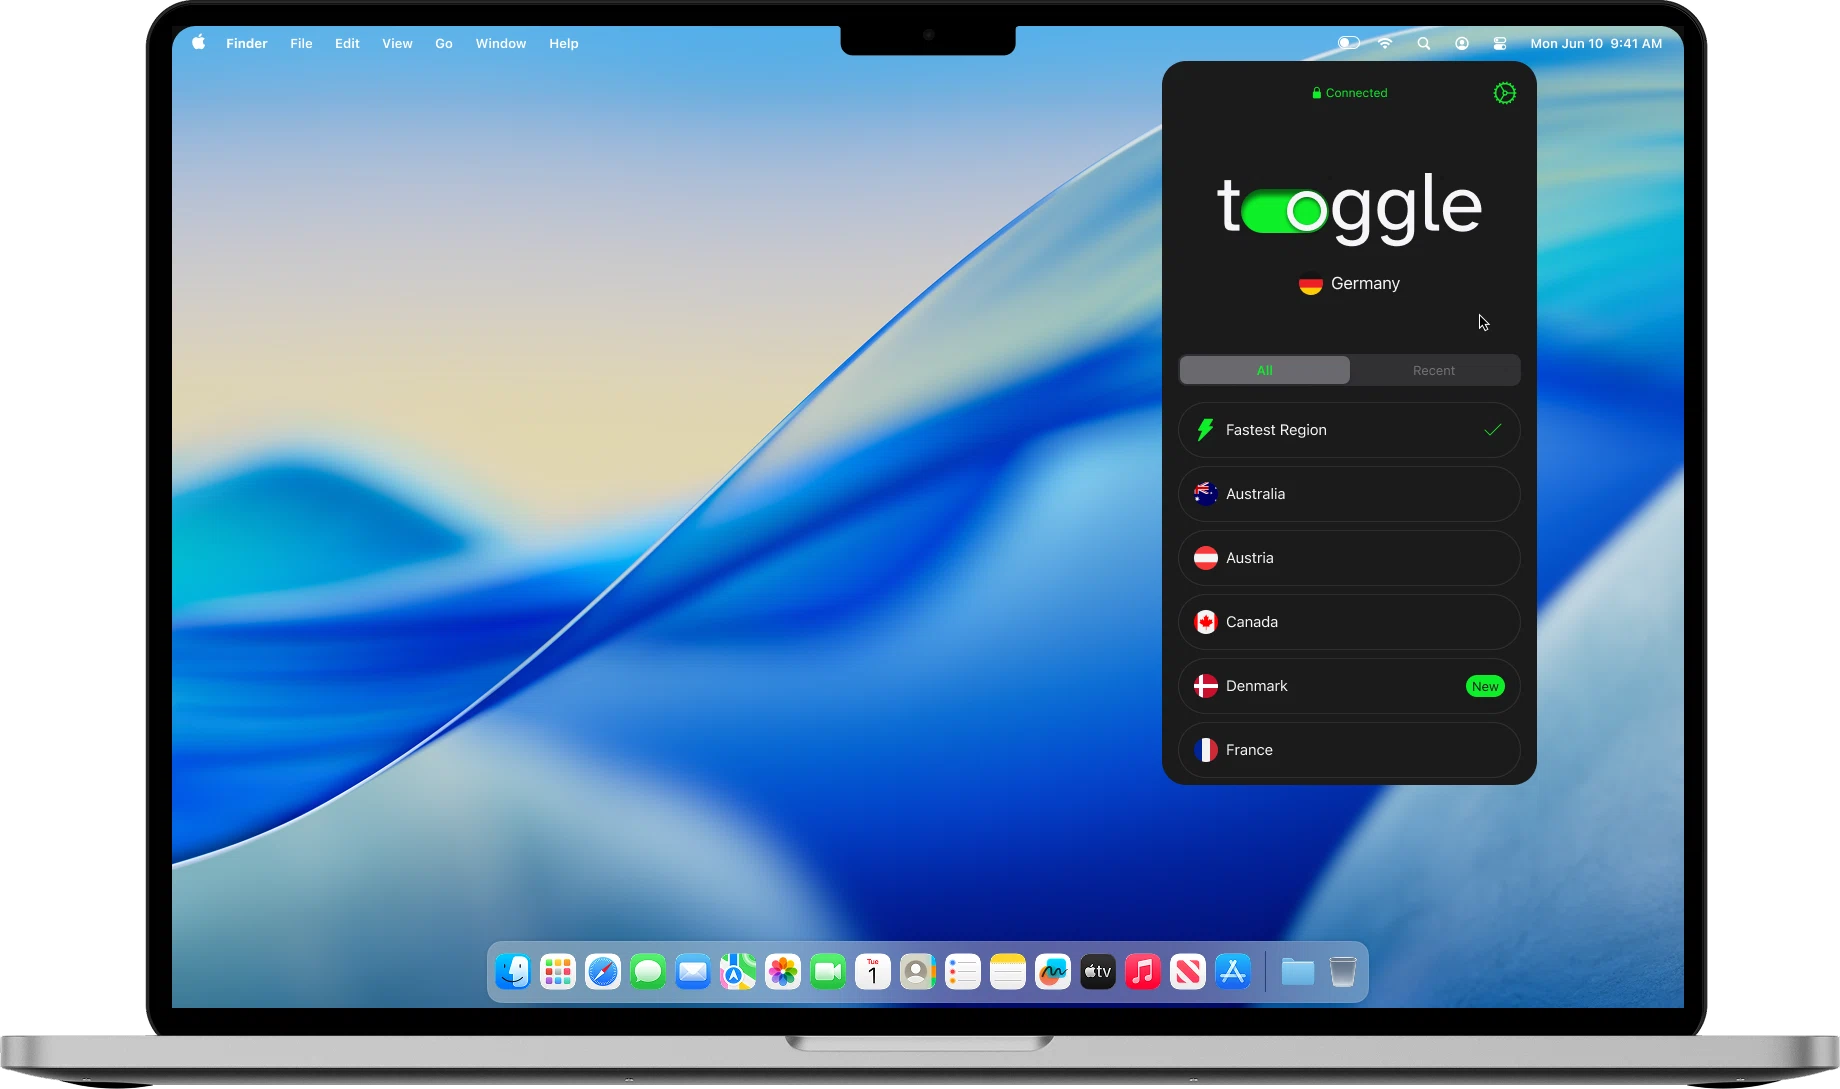Open Mail from the Dock
The height and width of the screenshot is (1089, 1840).
693,971
